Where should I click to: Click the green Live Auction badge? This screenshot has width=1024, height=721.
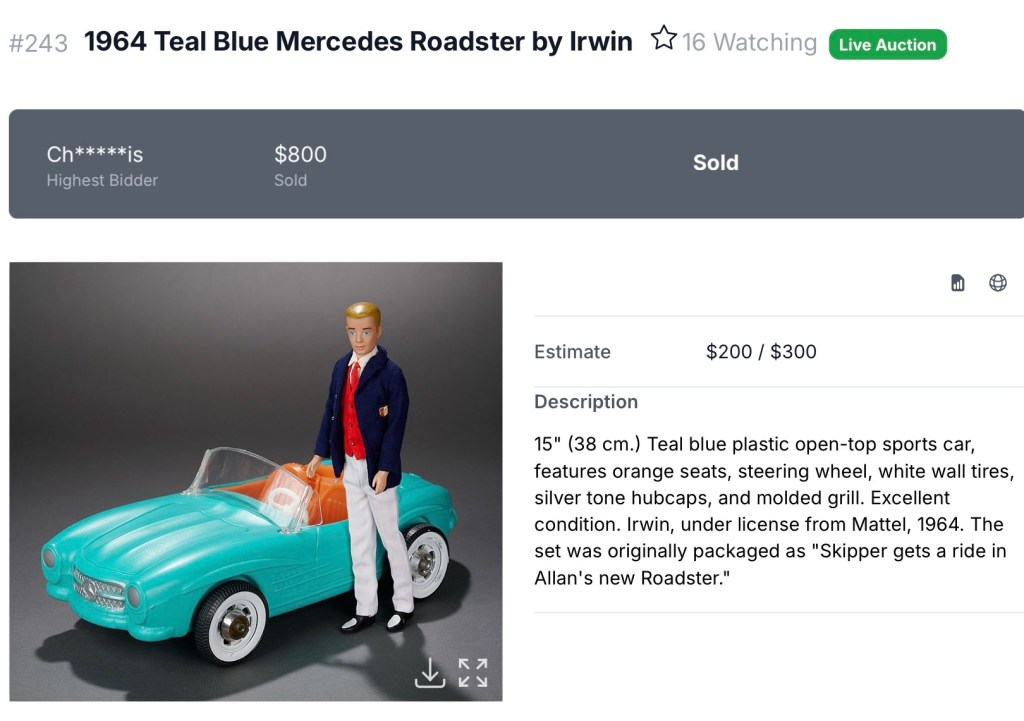pos(887,44)
